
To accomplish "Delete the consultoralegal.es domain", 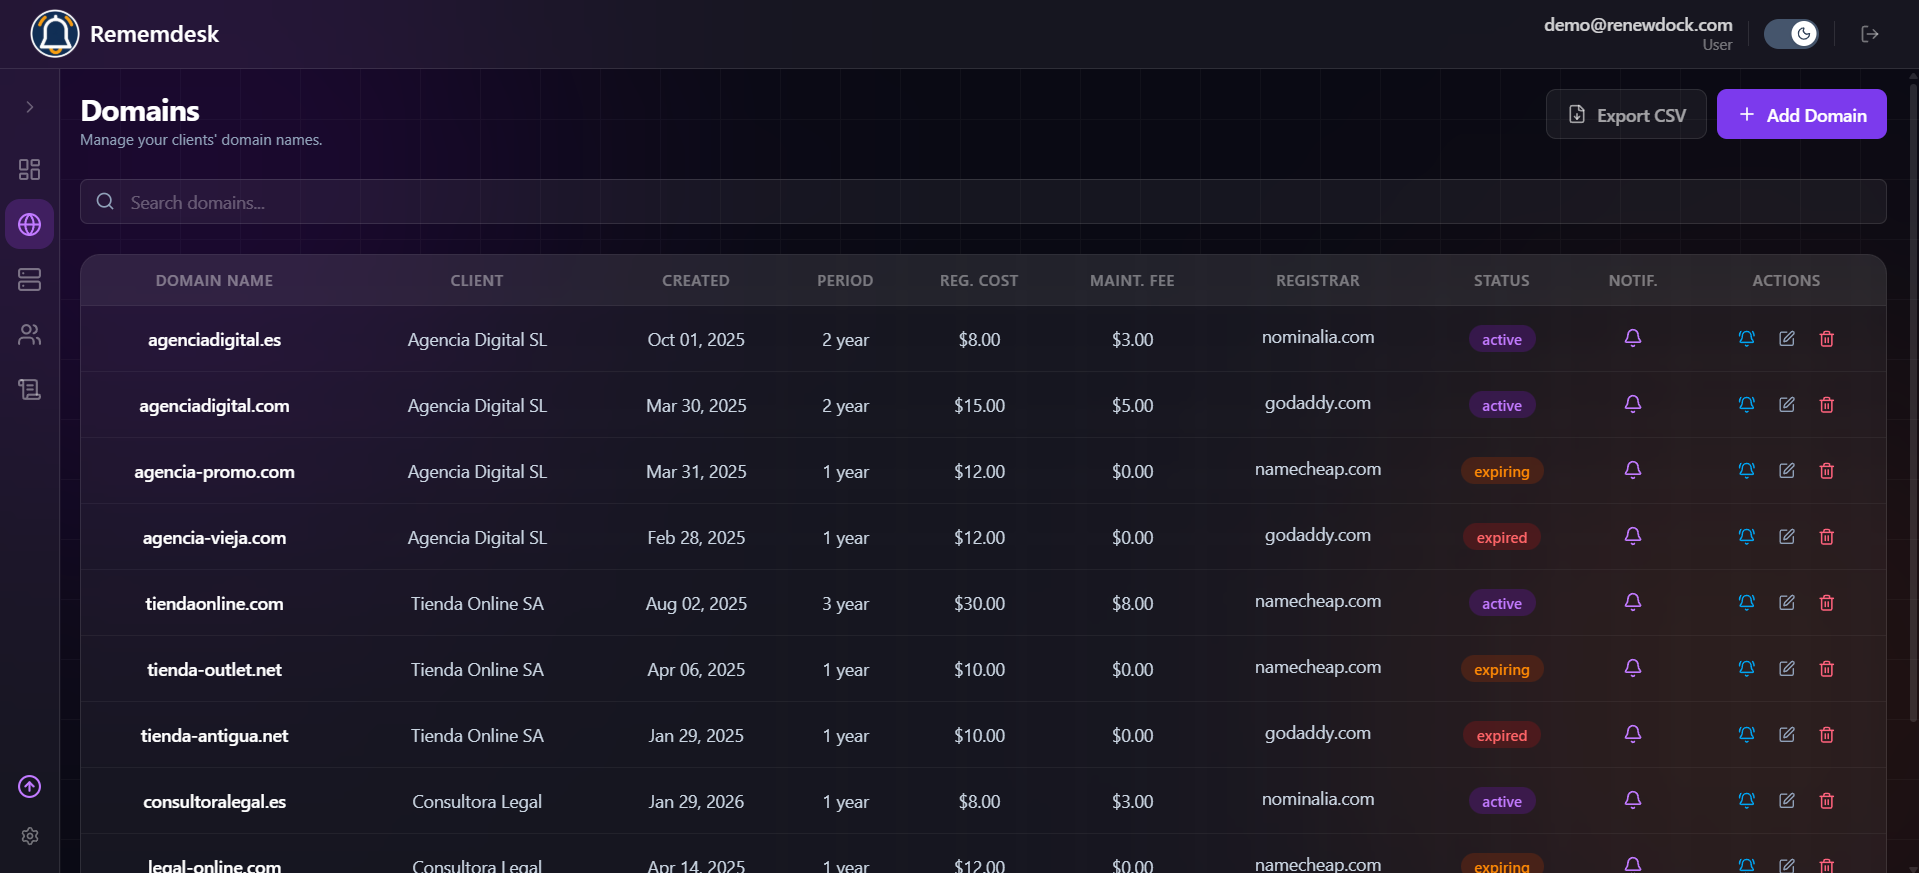I will pyautogui.click(x=1827, y=801).
